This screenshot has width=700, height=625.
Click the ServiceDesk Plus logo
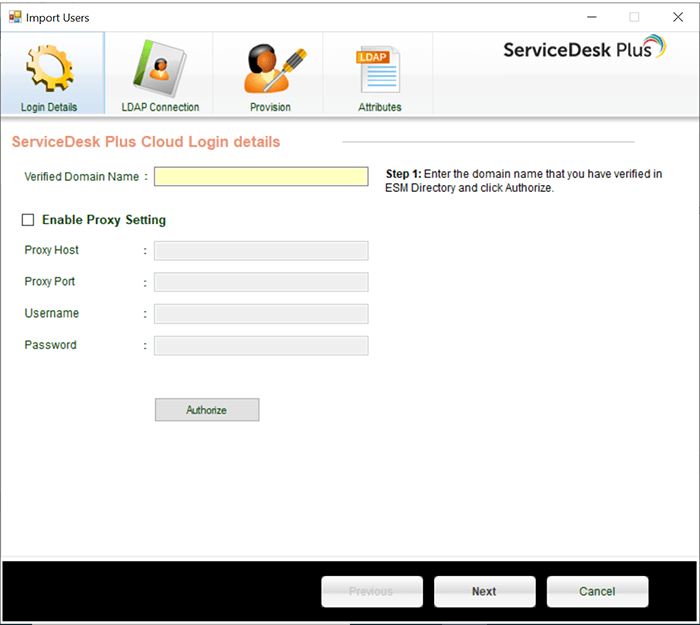pyautogui.click(x=583, y=48)
